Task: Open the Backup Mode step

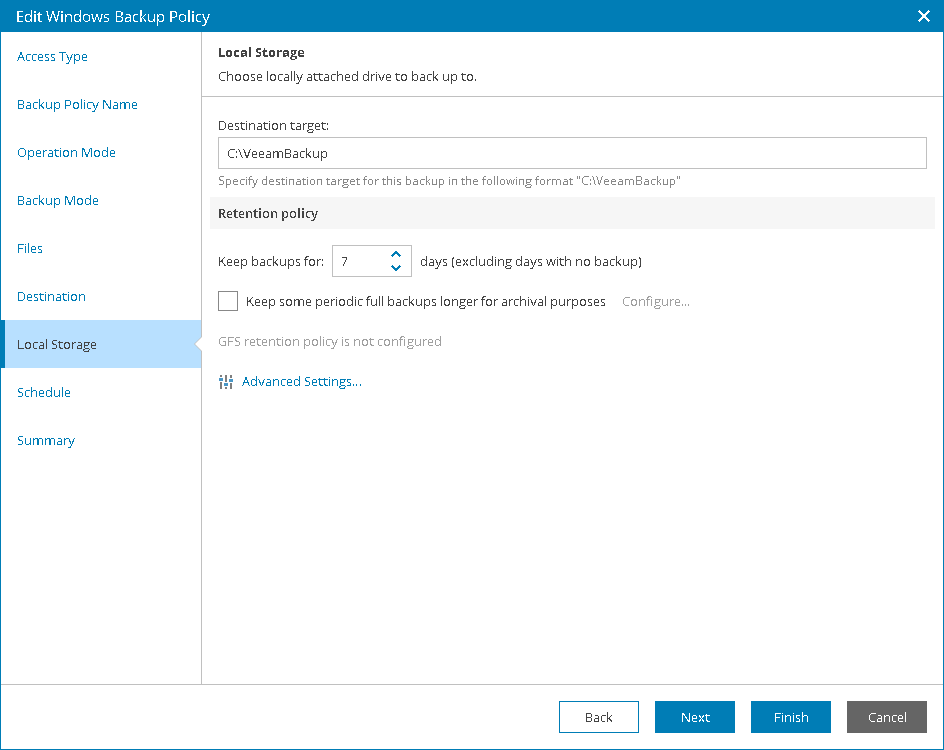Action: (58, 200)
